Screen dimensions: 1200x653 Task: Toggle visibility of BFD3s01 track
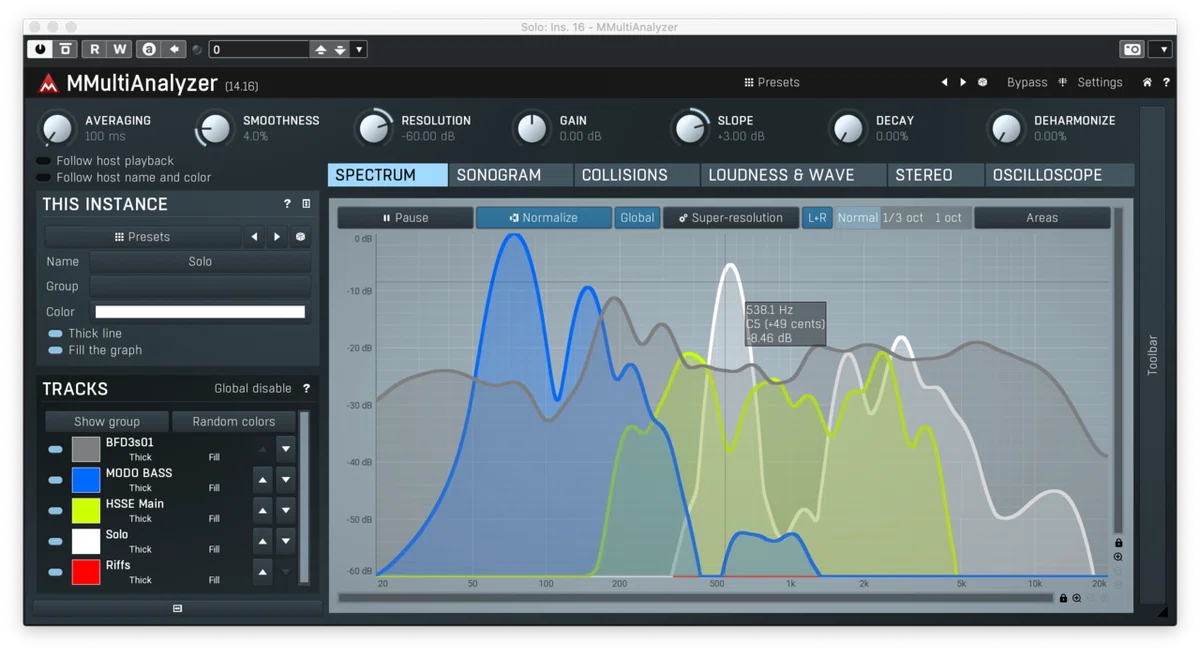click(x=55, y=450)
